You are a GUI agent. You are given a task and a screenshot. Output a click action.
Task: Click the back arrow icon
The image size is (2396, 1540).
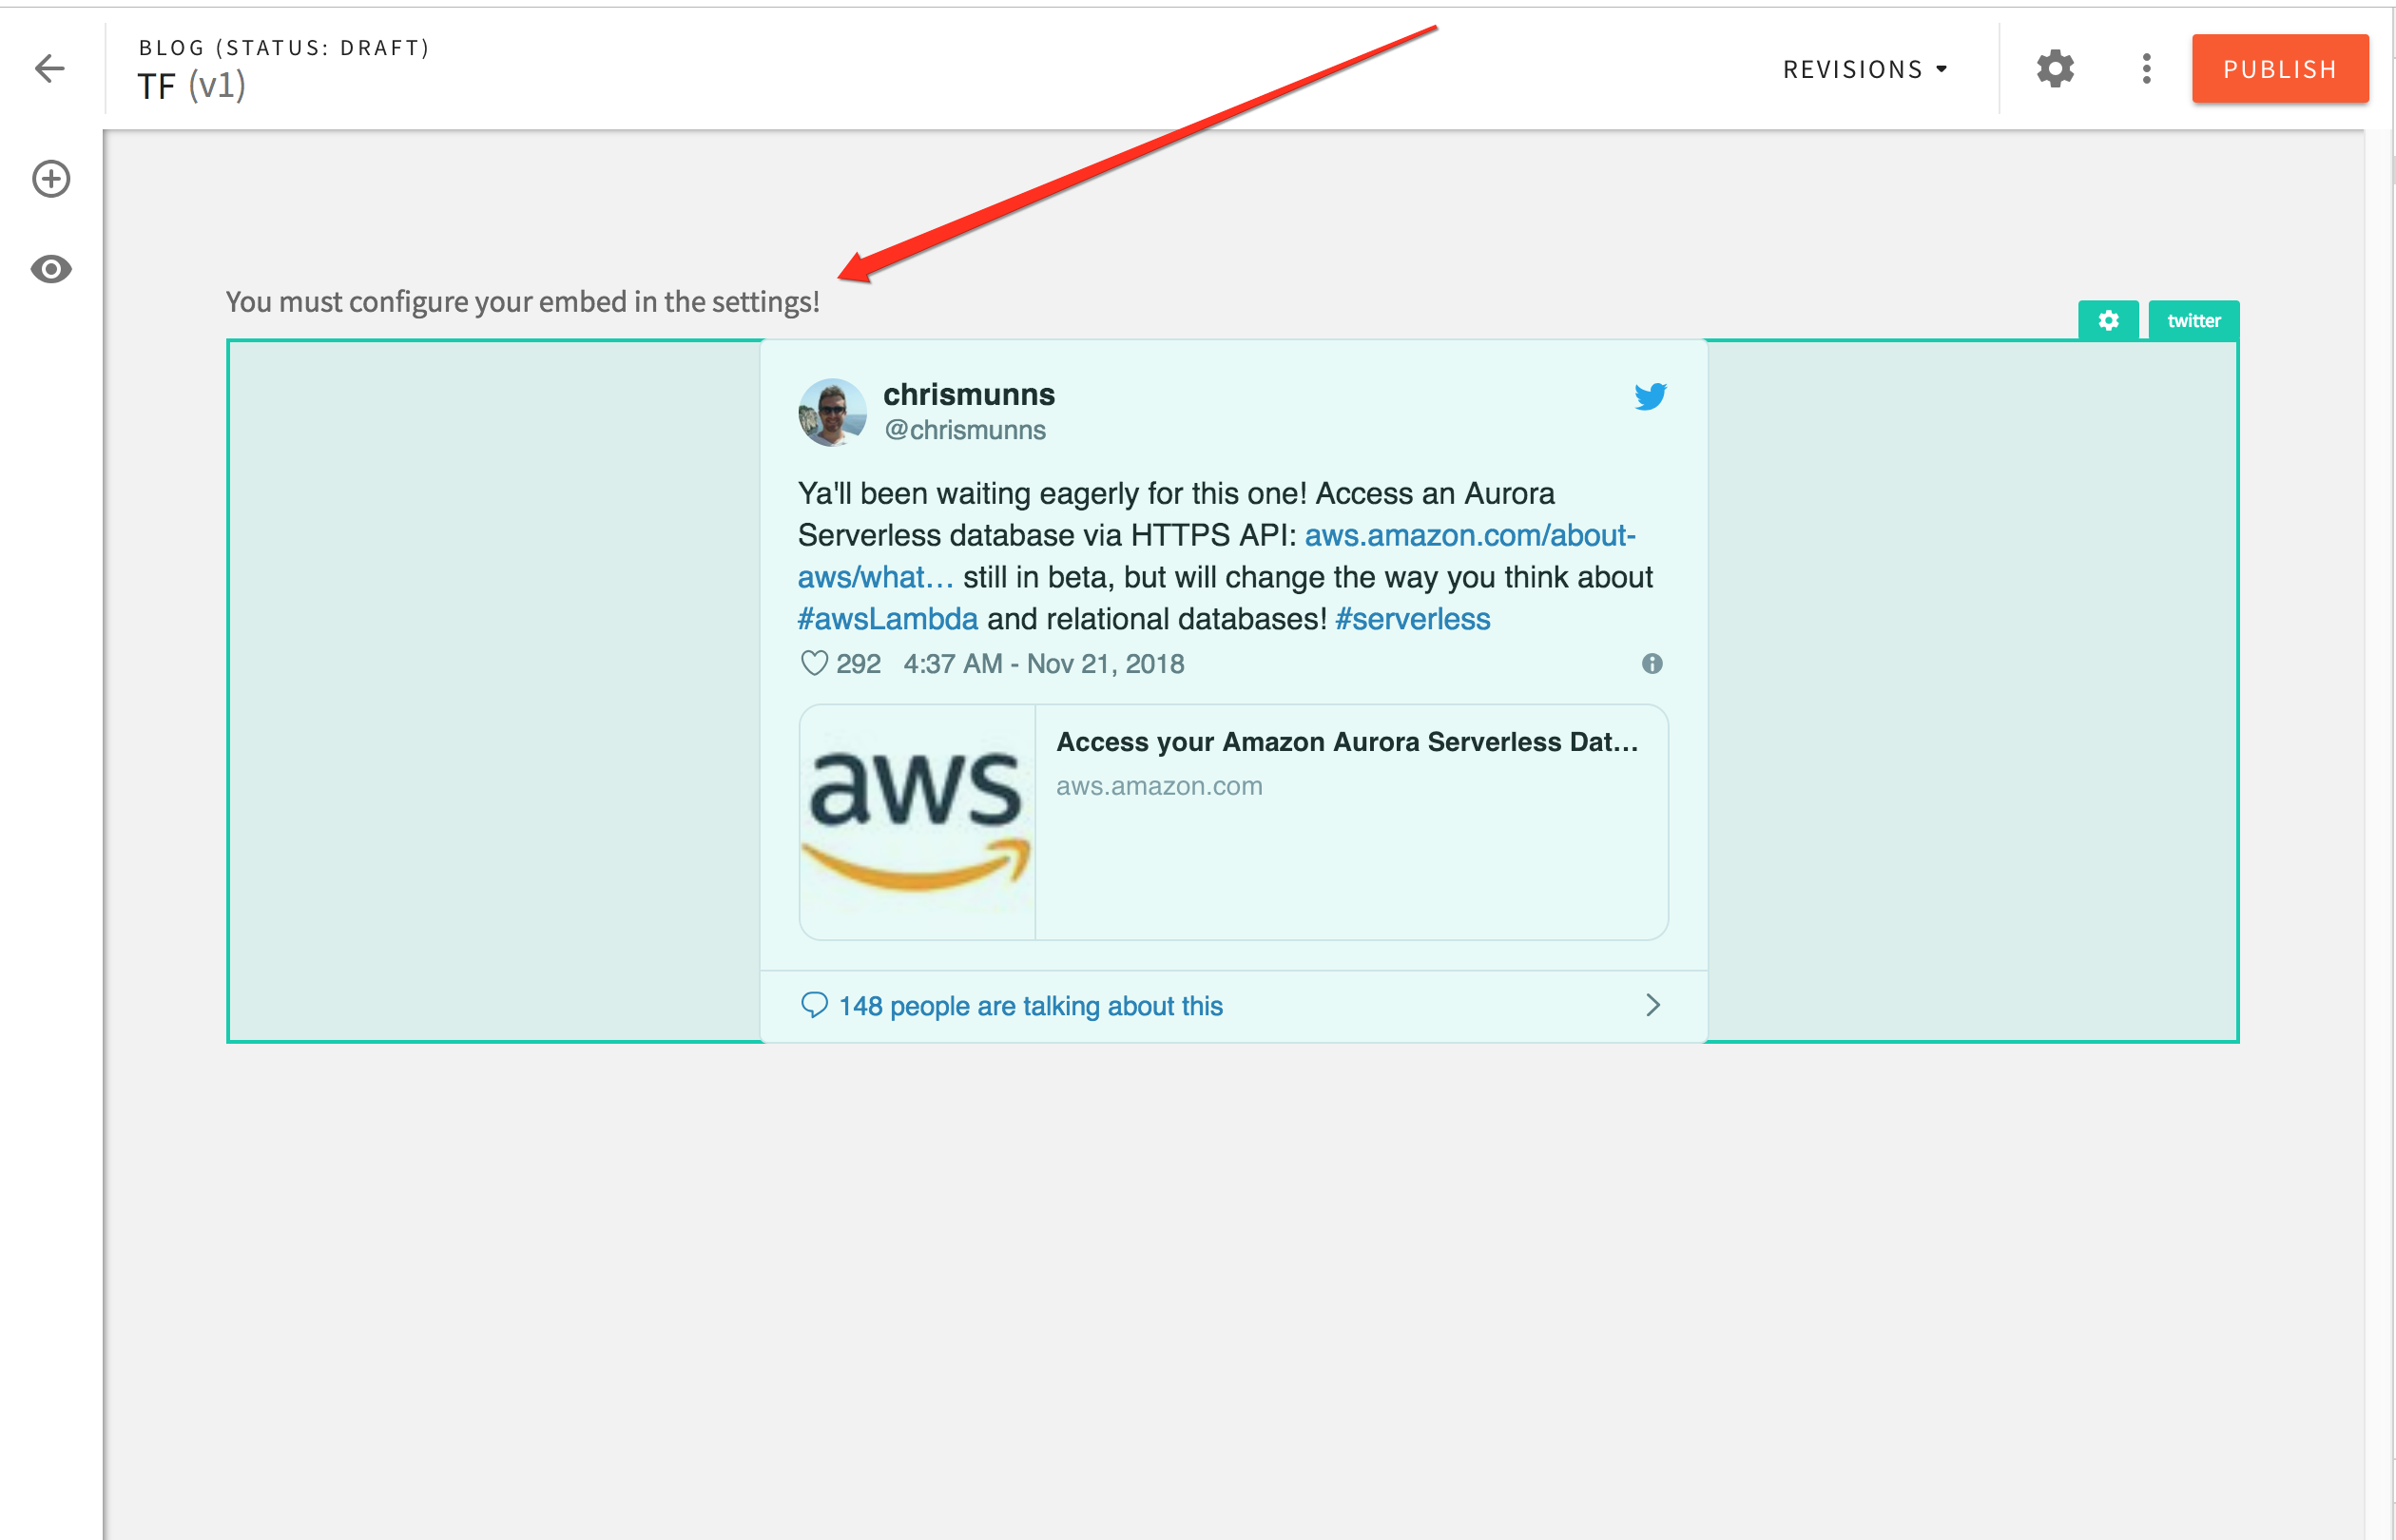[49, 68]
